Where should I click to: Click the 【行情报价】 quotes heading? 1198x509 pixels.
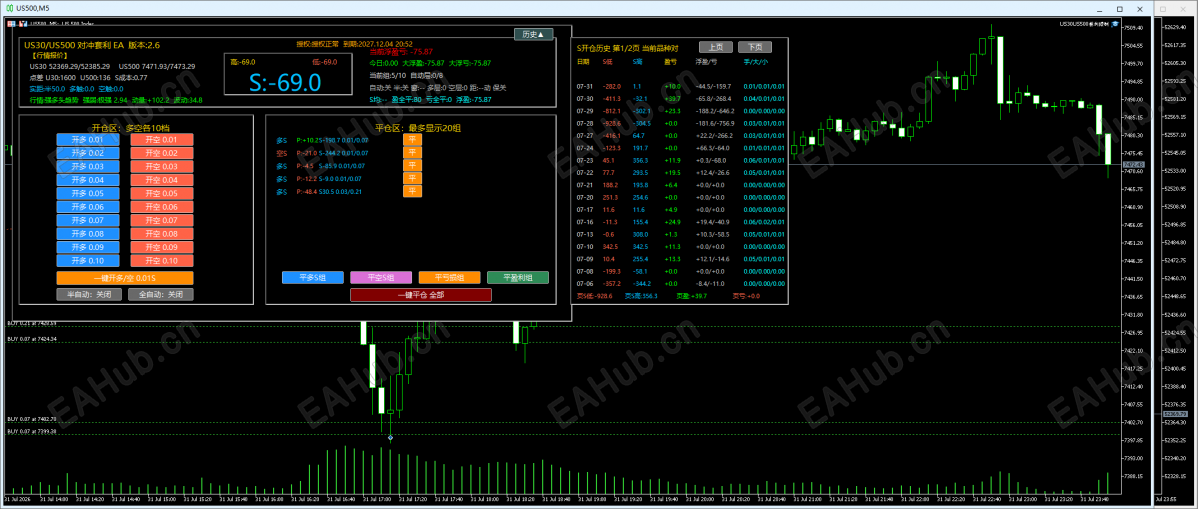click(48, 55)
